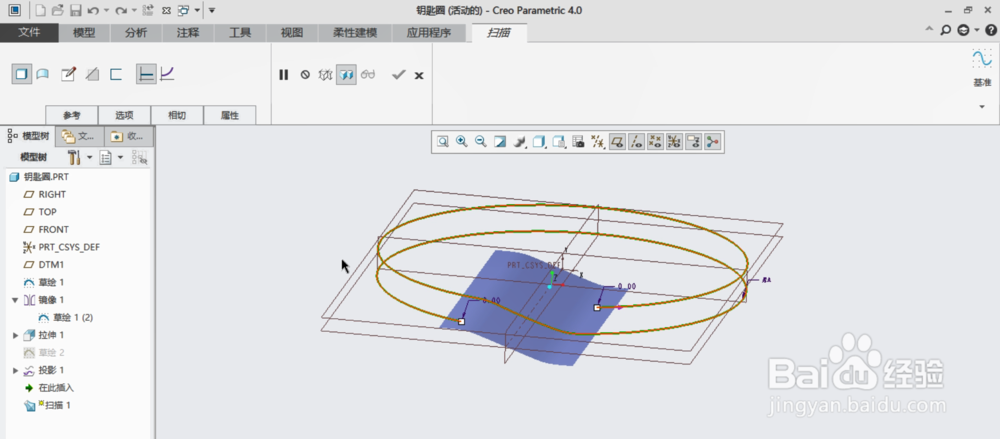Undo the last action
This screenshot has height=439, width=1000.
[x=93, y=10]
